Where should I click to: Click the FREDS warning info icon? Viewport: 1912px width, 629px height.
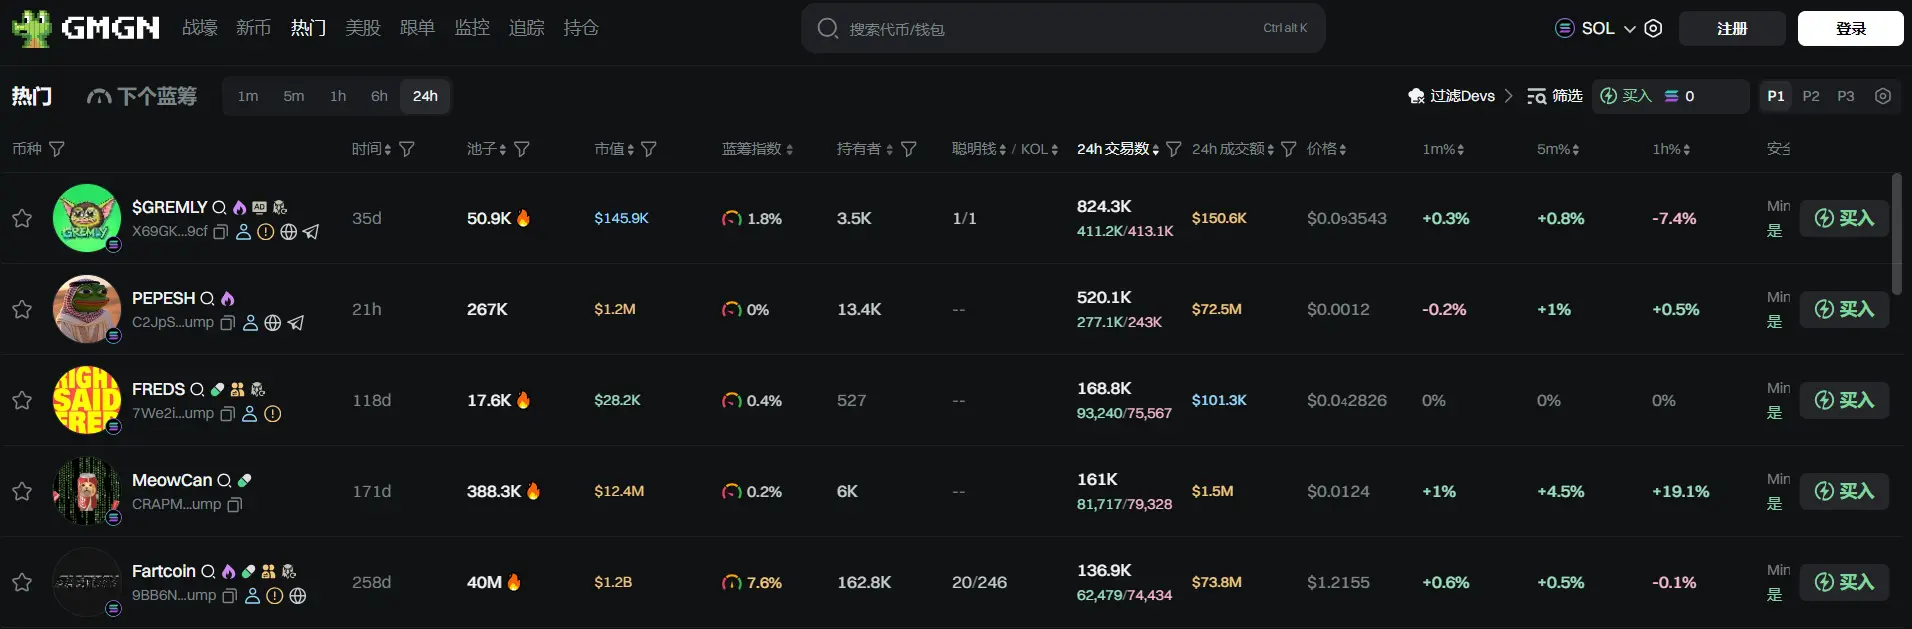pos(273,414)
